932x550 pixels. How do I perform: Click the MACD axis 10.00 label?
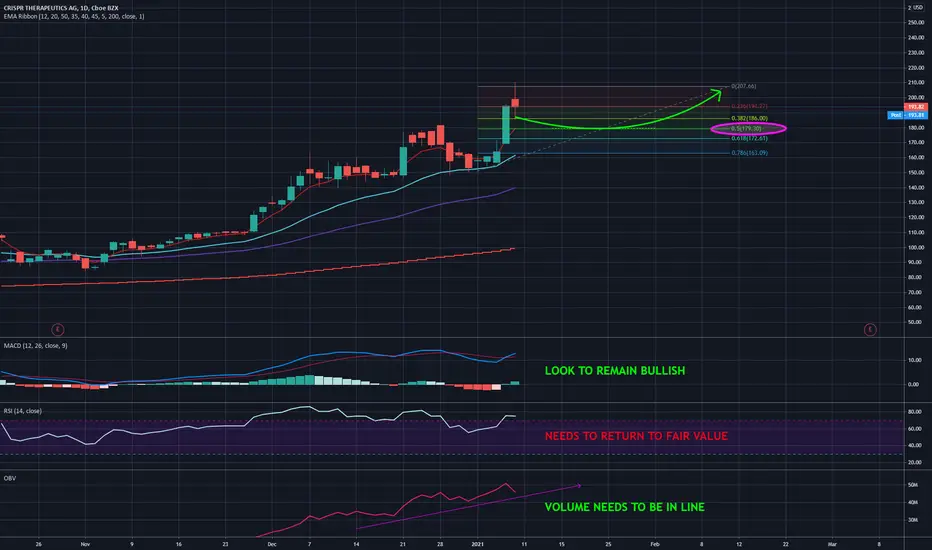tap(914, 360)
